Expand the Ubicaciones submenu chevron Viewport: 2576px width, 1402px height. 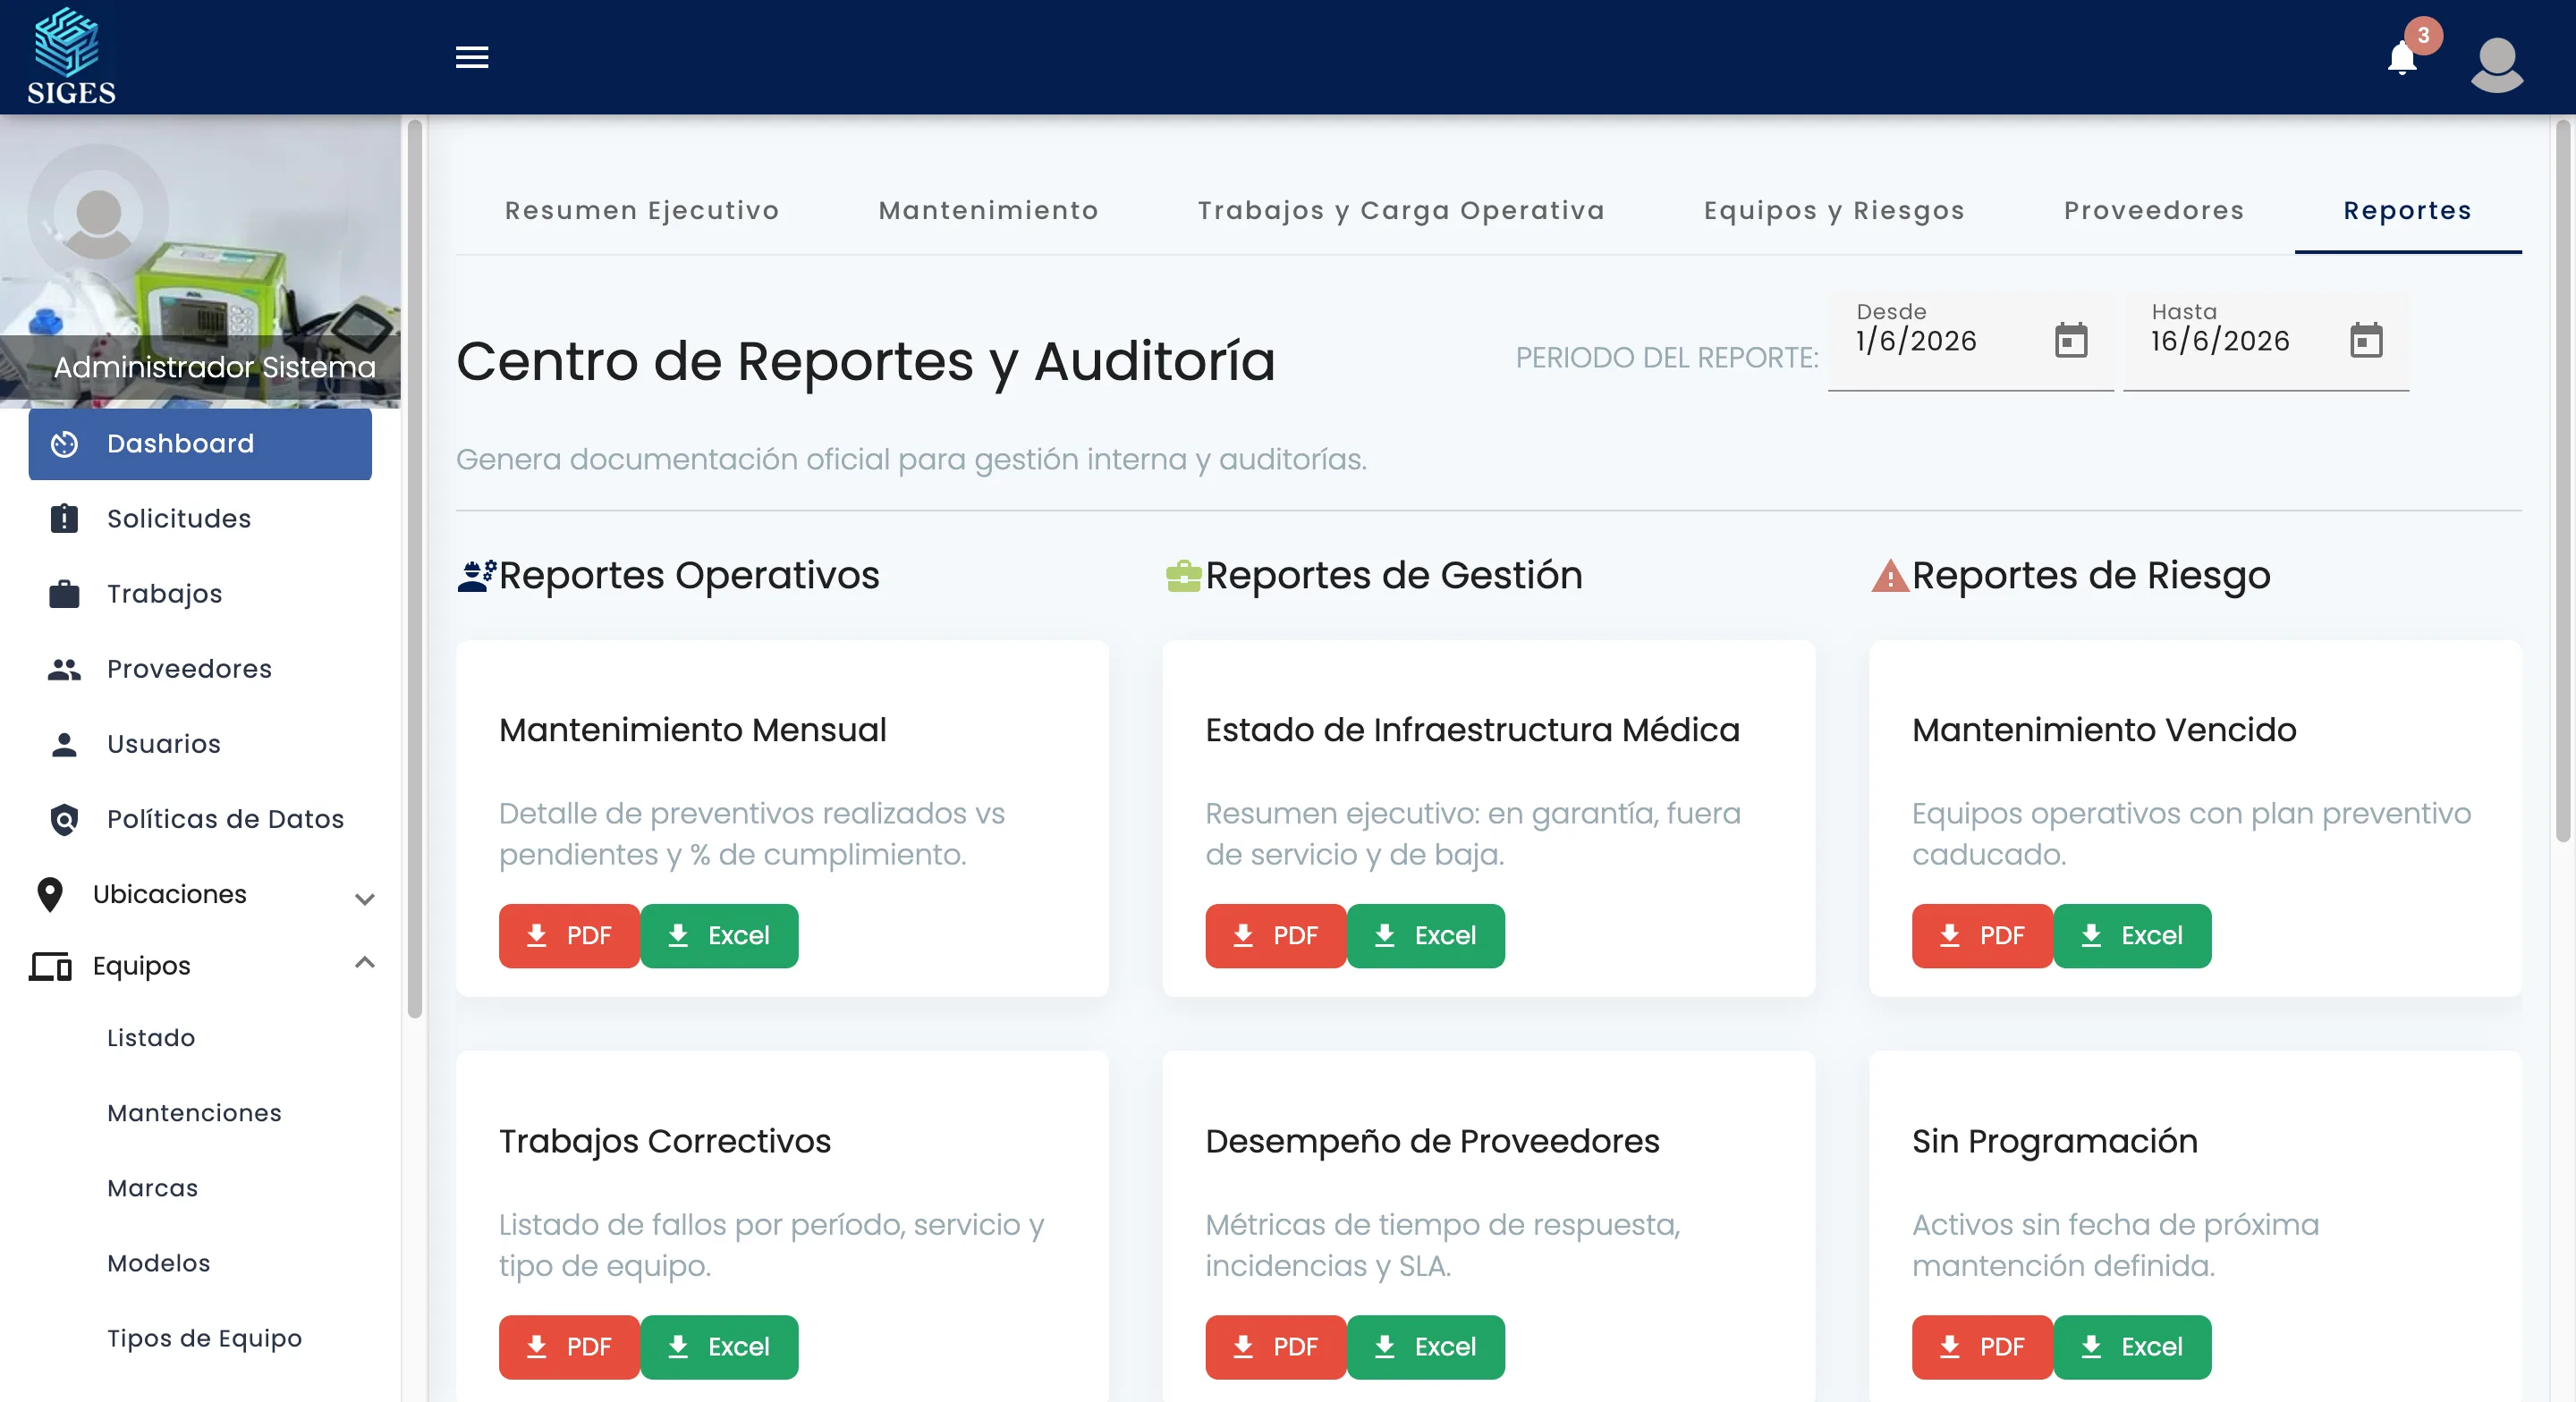pyautogui.click(x=365, y=898)
